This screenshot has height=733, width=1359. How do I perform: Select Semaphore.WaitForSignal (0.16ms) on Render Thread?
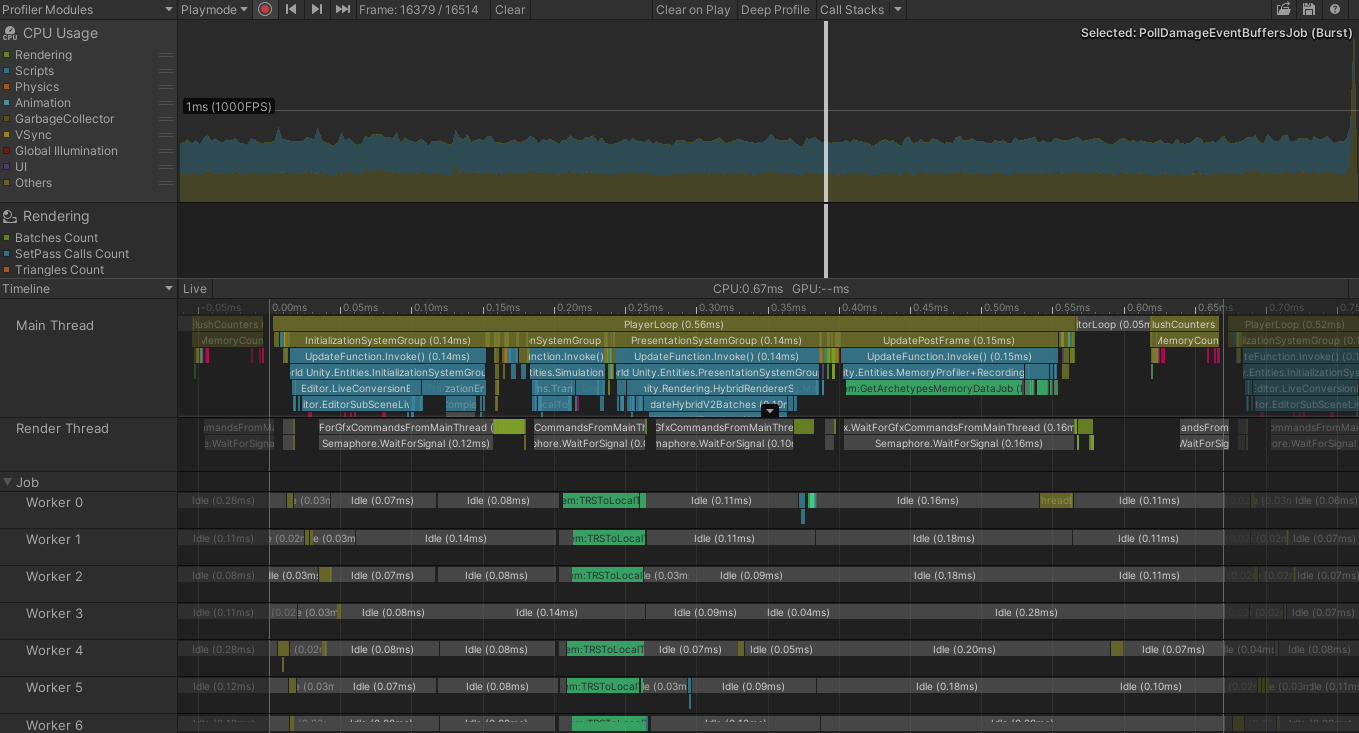pos(958,443)
